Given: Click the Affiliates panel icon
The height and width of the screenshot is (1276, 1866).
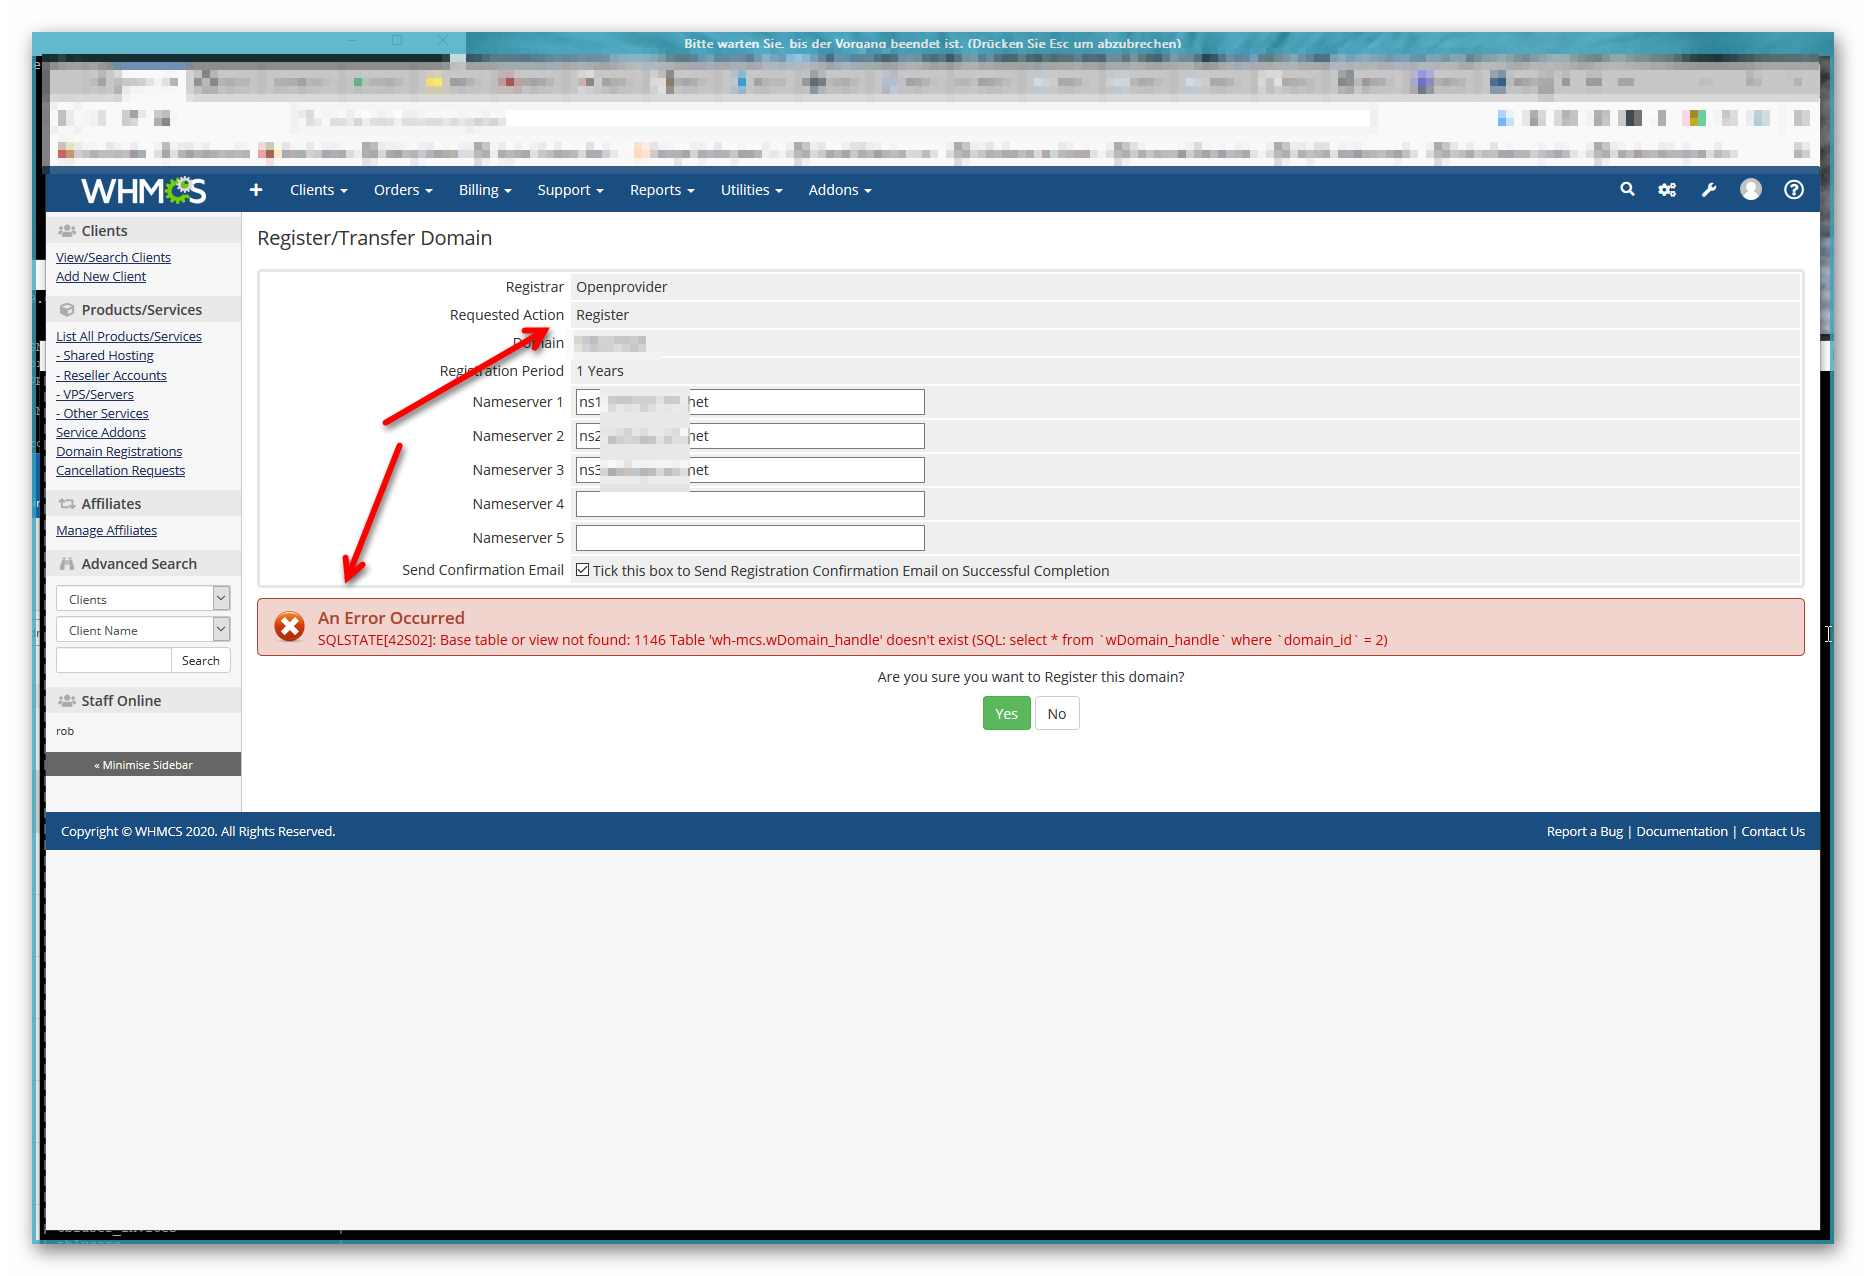Looking at the screenshot, I should (68, 503).
